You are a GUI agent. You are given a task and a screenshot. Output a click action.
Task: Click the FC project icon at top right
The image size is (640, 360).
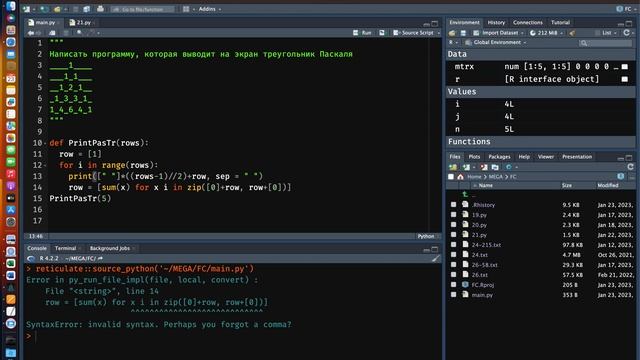(x=619, y=9)
